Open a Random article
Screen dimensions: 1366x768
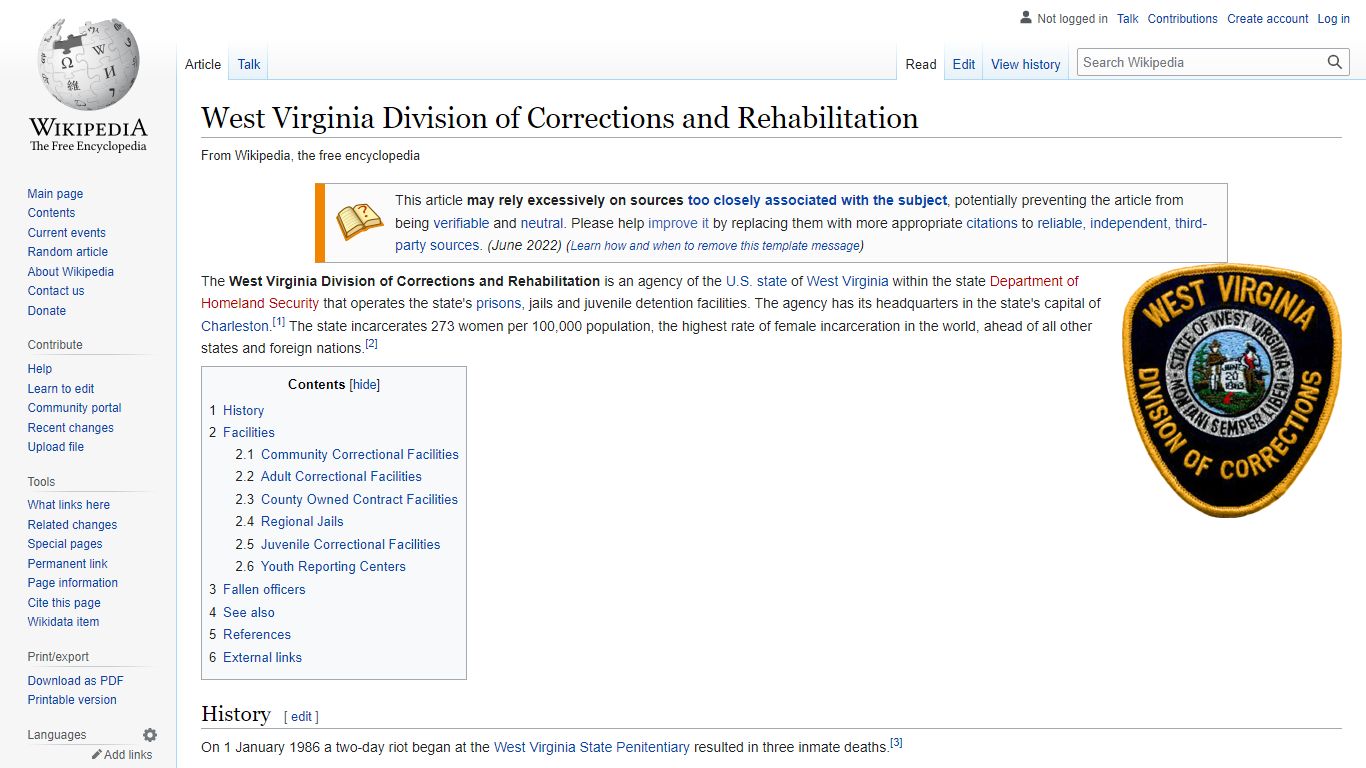67,252
